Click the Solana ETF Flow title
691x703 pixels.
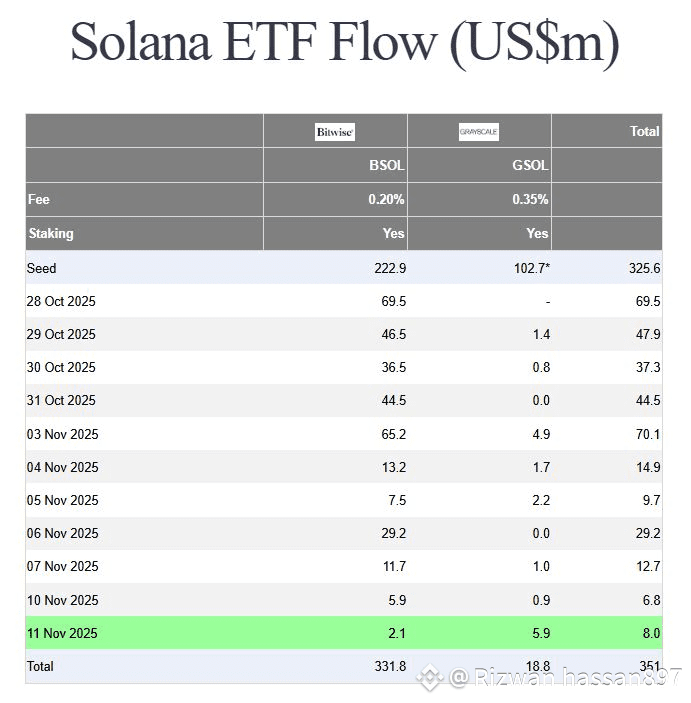(345, 44)
